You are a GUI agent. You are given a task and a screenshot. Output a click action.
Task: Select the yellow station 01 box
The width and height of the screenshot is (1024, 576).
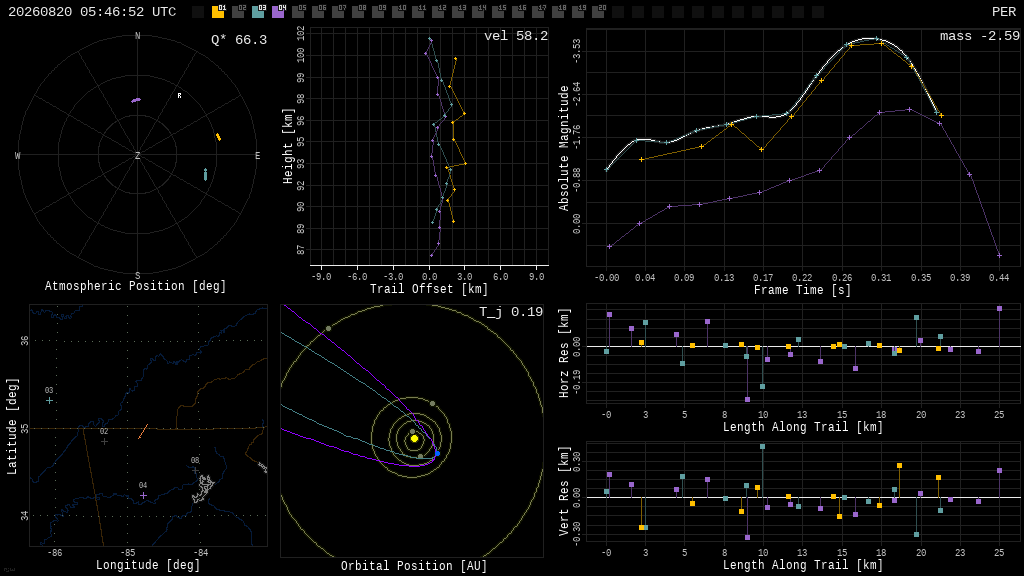coord(218,11)
